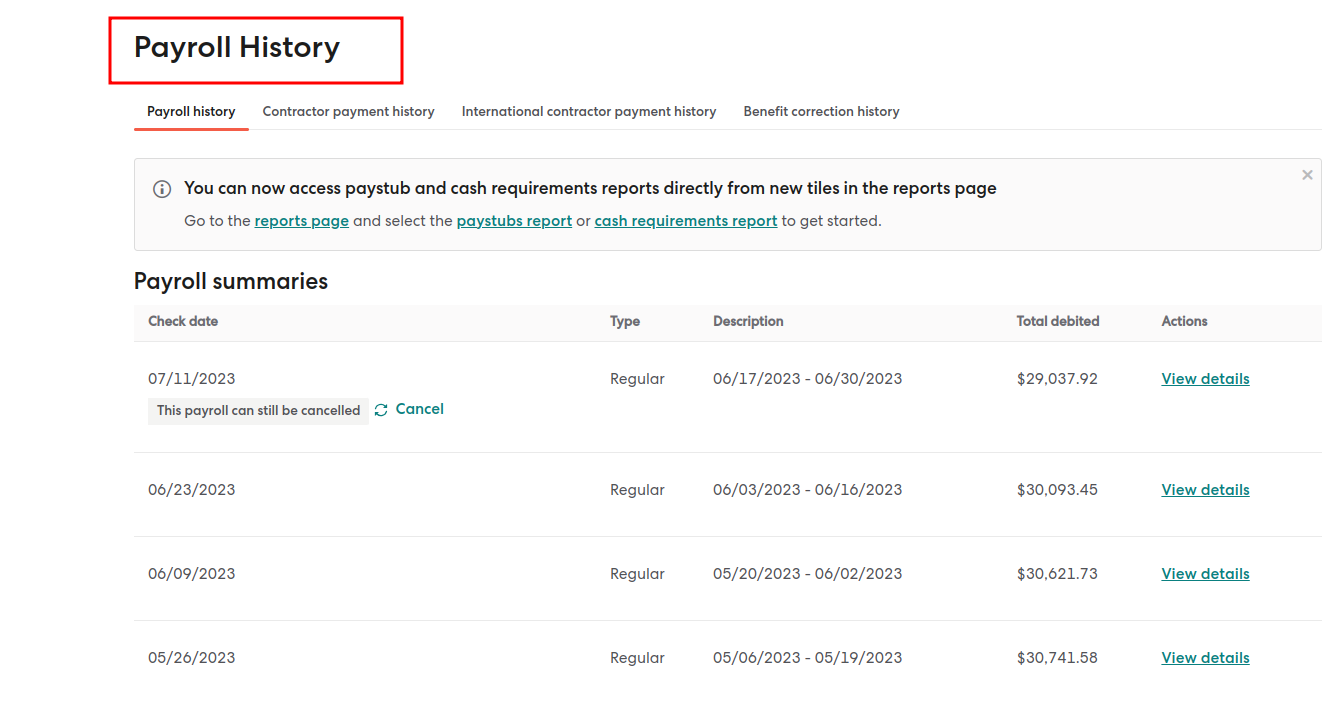Click Regular type in 06/23/2023 row

(637, 490)
